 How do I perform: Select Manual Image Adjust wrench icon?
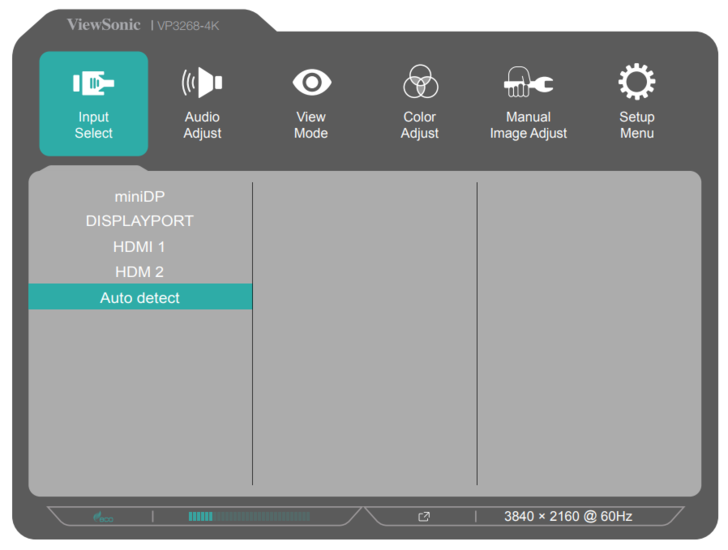[x=528, y=82]
